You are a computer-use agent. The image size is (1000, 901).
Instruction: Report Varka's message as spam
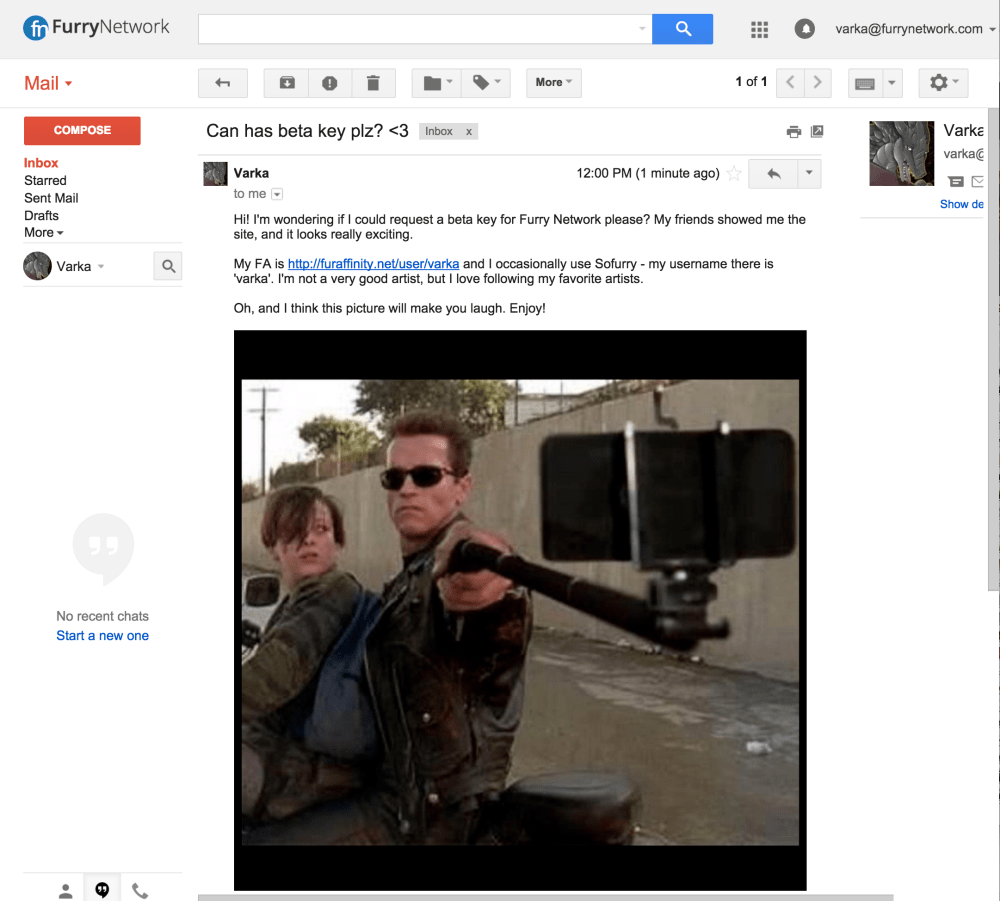tap(330, 83)
